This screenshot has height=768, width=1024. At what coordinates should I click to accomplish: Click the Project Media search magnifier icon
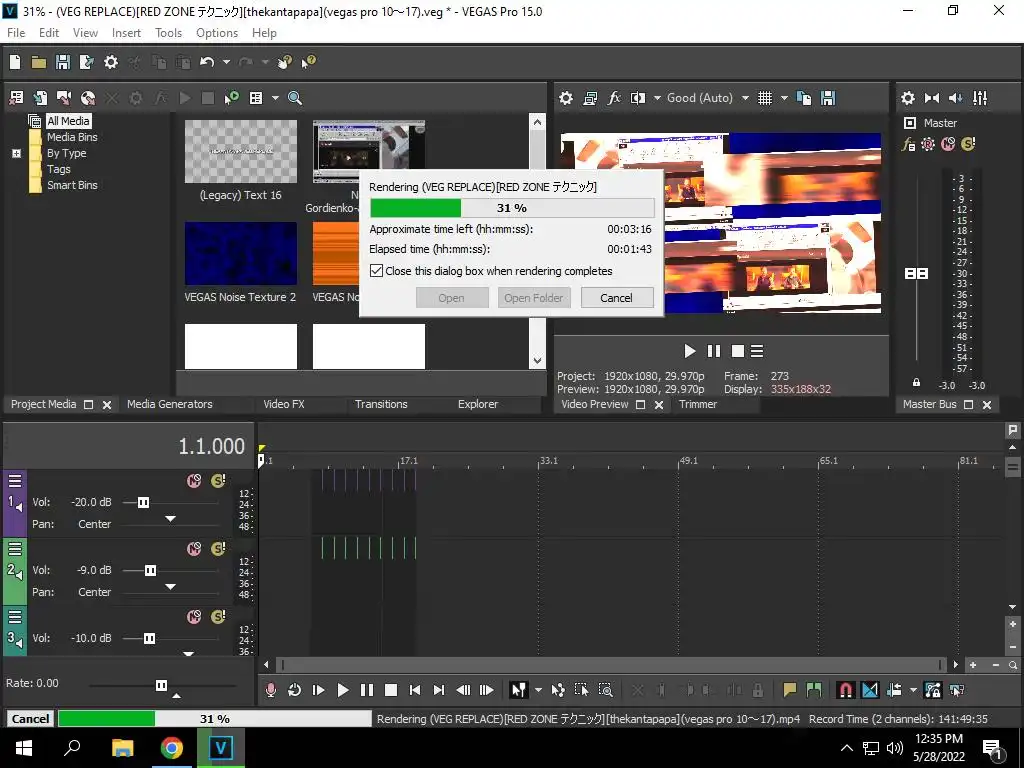295,98
